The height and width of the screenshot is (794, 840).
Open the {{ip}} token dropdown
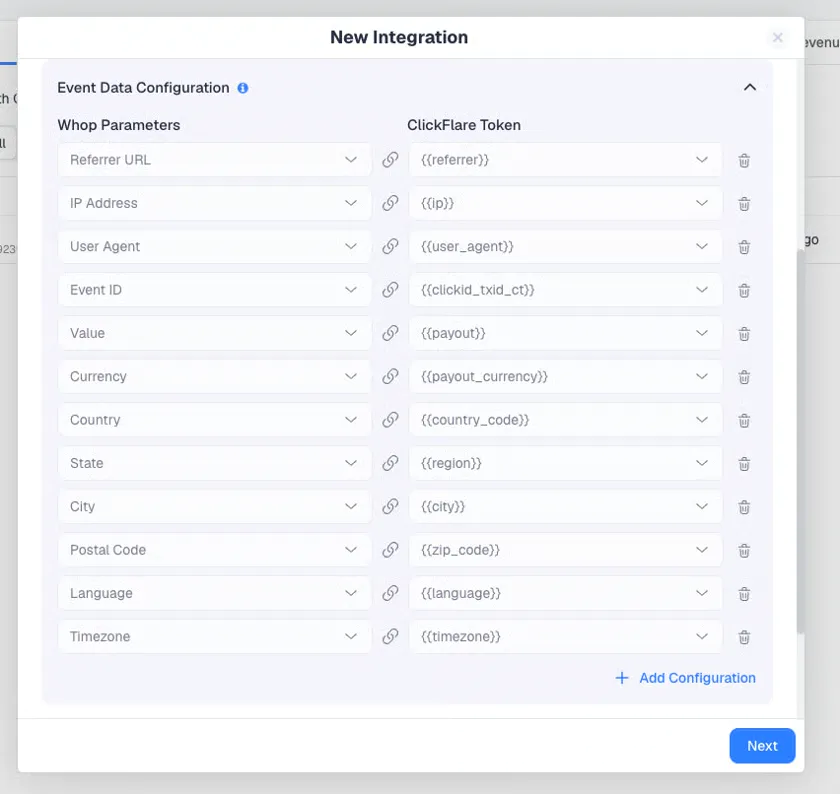565,203
